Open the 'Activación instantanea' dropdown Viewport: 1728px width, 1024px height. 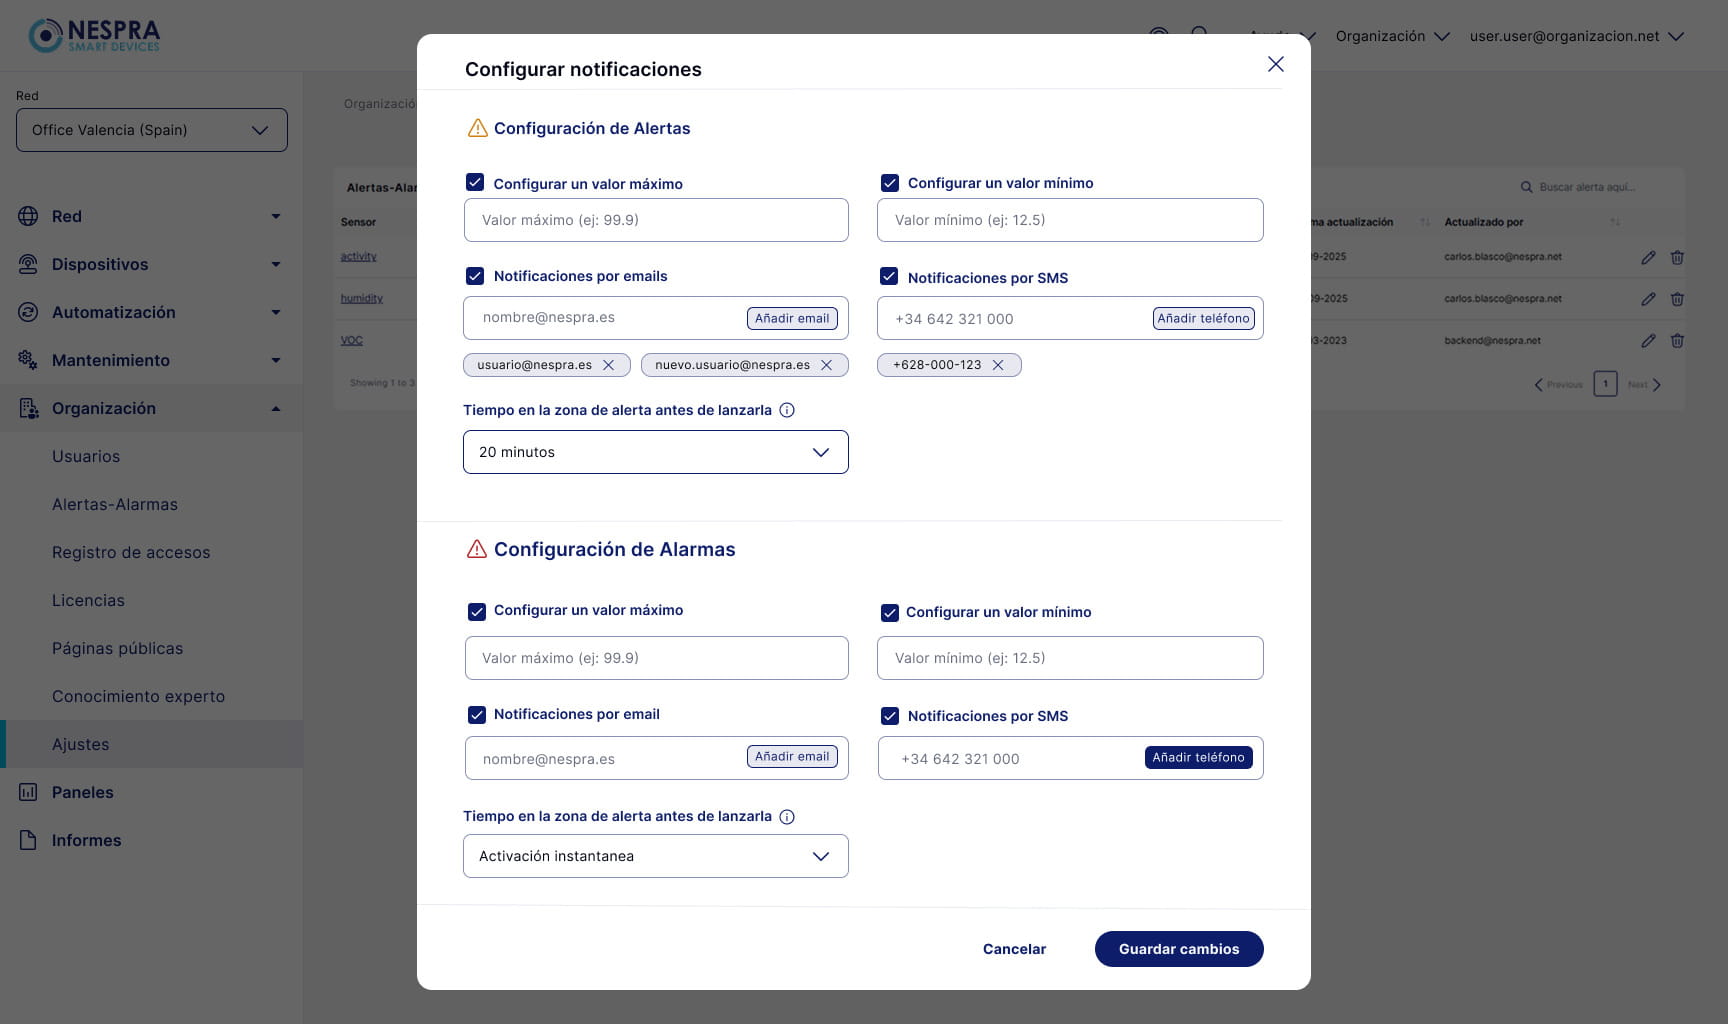coord(656,856)
